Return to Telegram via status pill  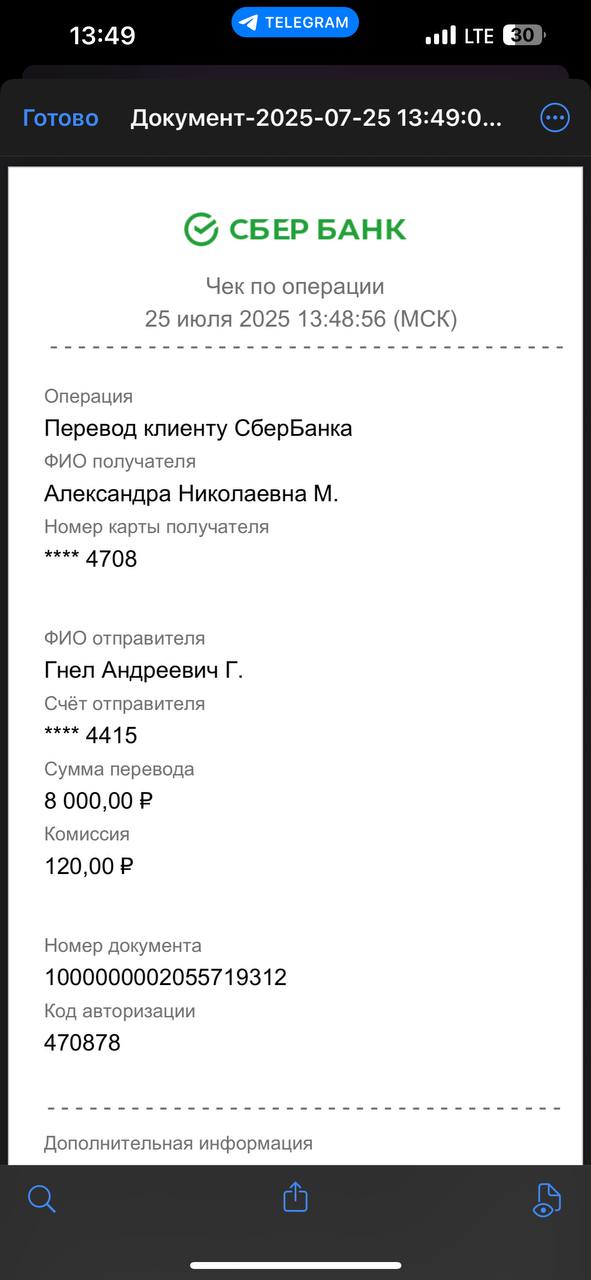tap(295, 22)
